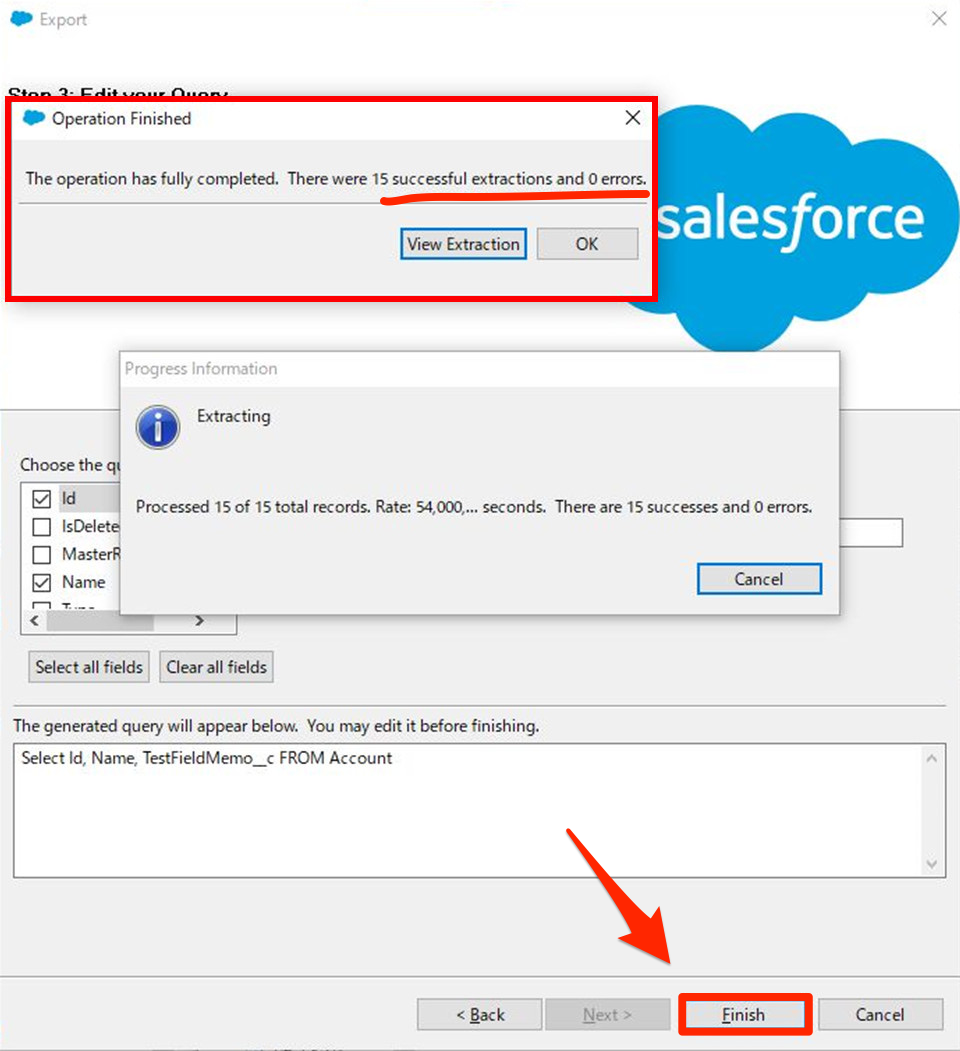Uncheck the Name field checkbox
960x1051 pixels.
point(42,582)
